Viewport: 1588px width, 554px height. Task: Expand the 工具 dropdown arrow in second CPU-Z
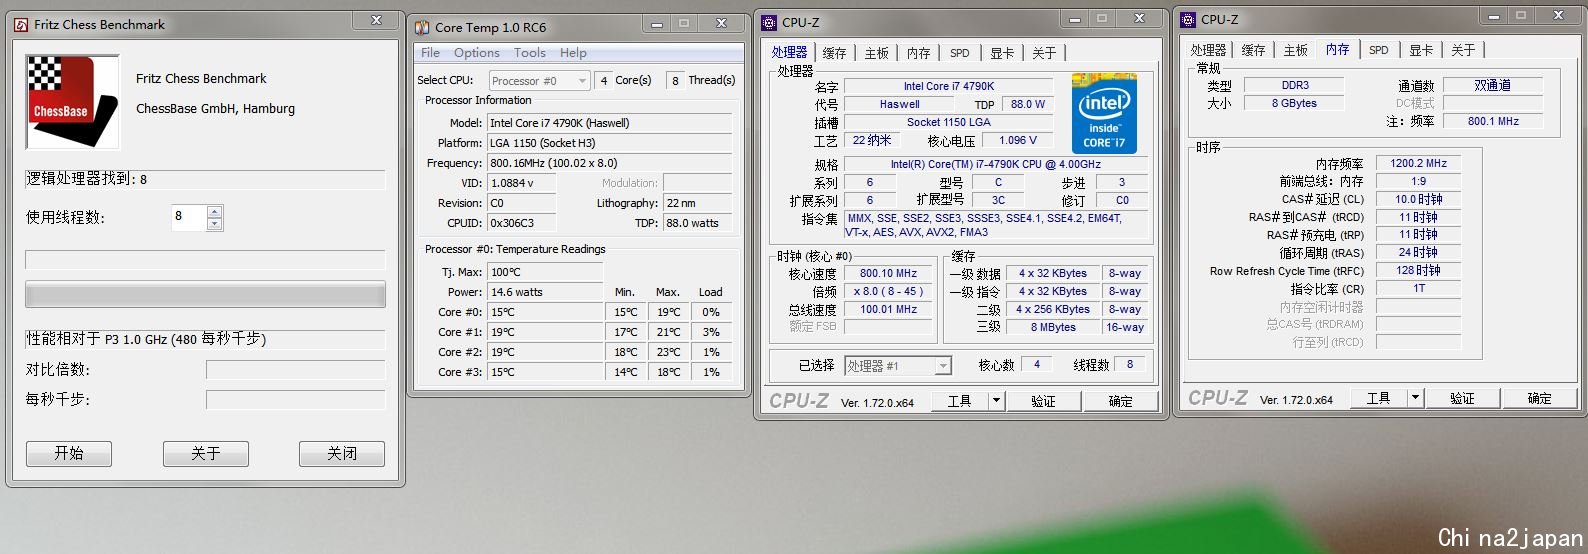tap(1415, 398)
